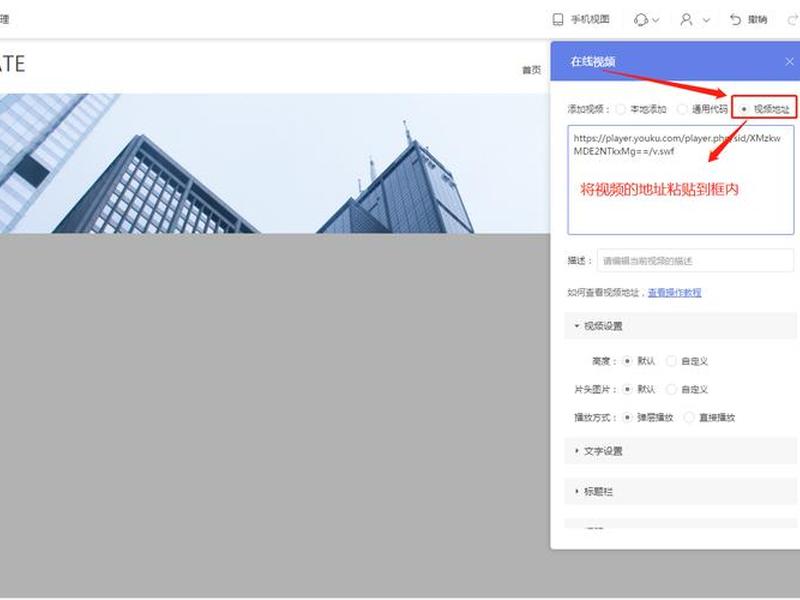
Task: Set 片头图片 to 默认
Action: click(628, 389)
